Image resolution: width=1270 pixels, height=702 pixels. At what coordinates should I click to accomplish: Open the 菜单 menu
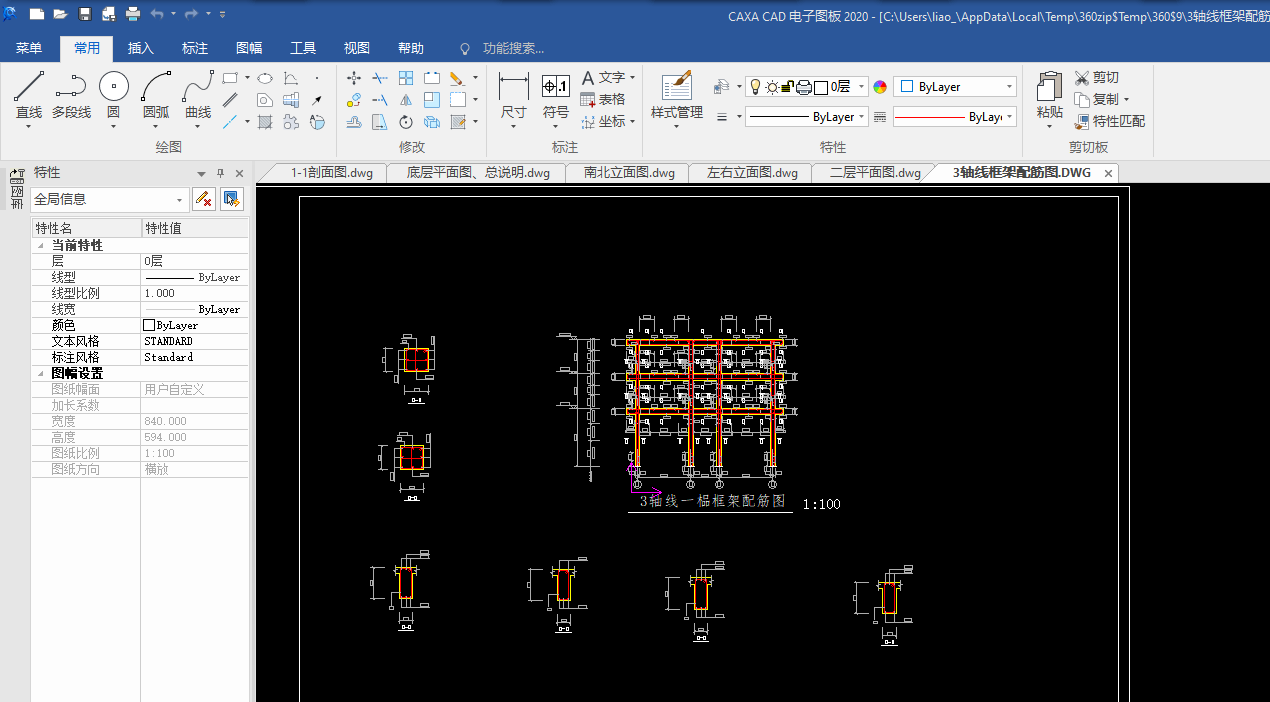coord(28,48)
